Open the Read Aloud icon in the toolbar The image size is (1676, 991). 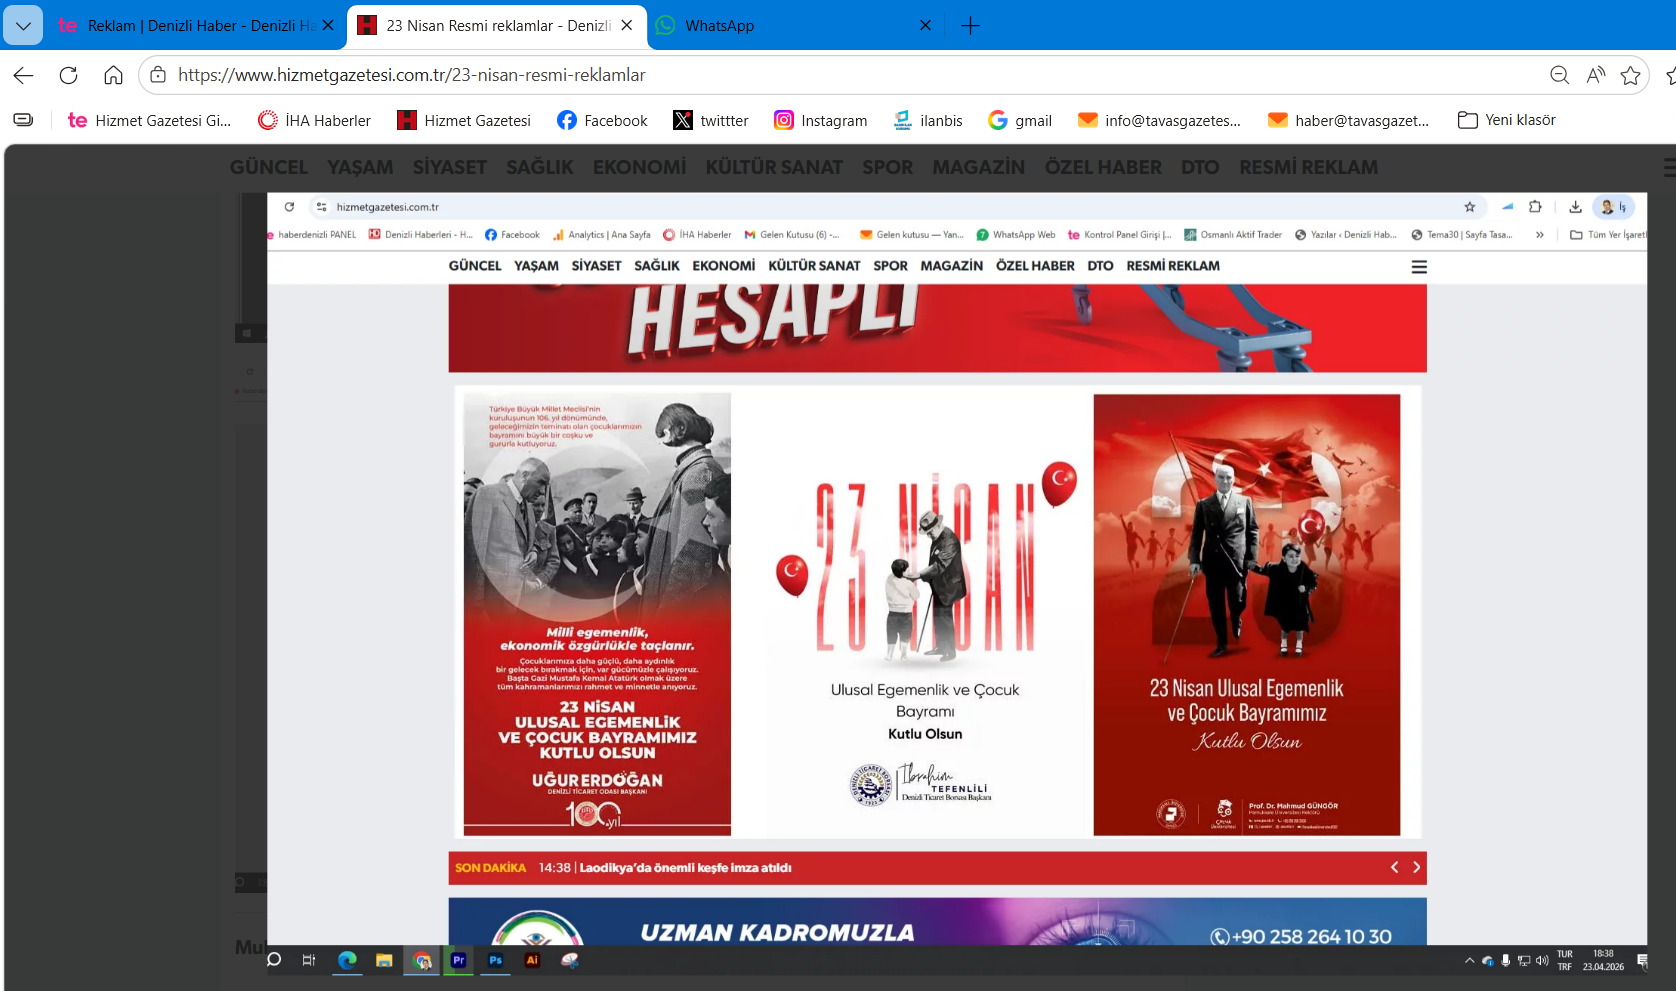pyautogui.click(x=1596, y=75)
